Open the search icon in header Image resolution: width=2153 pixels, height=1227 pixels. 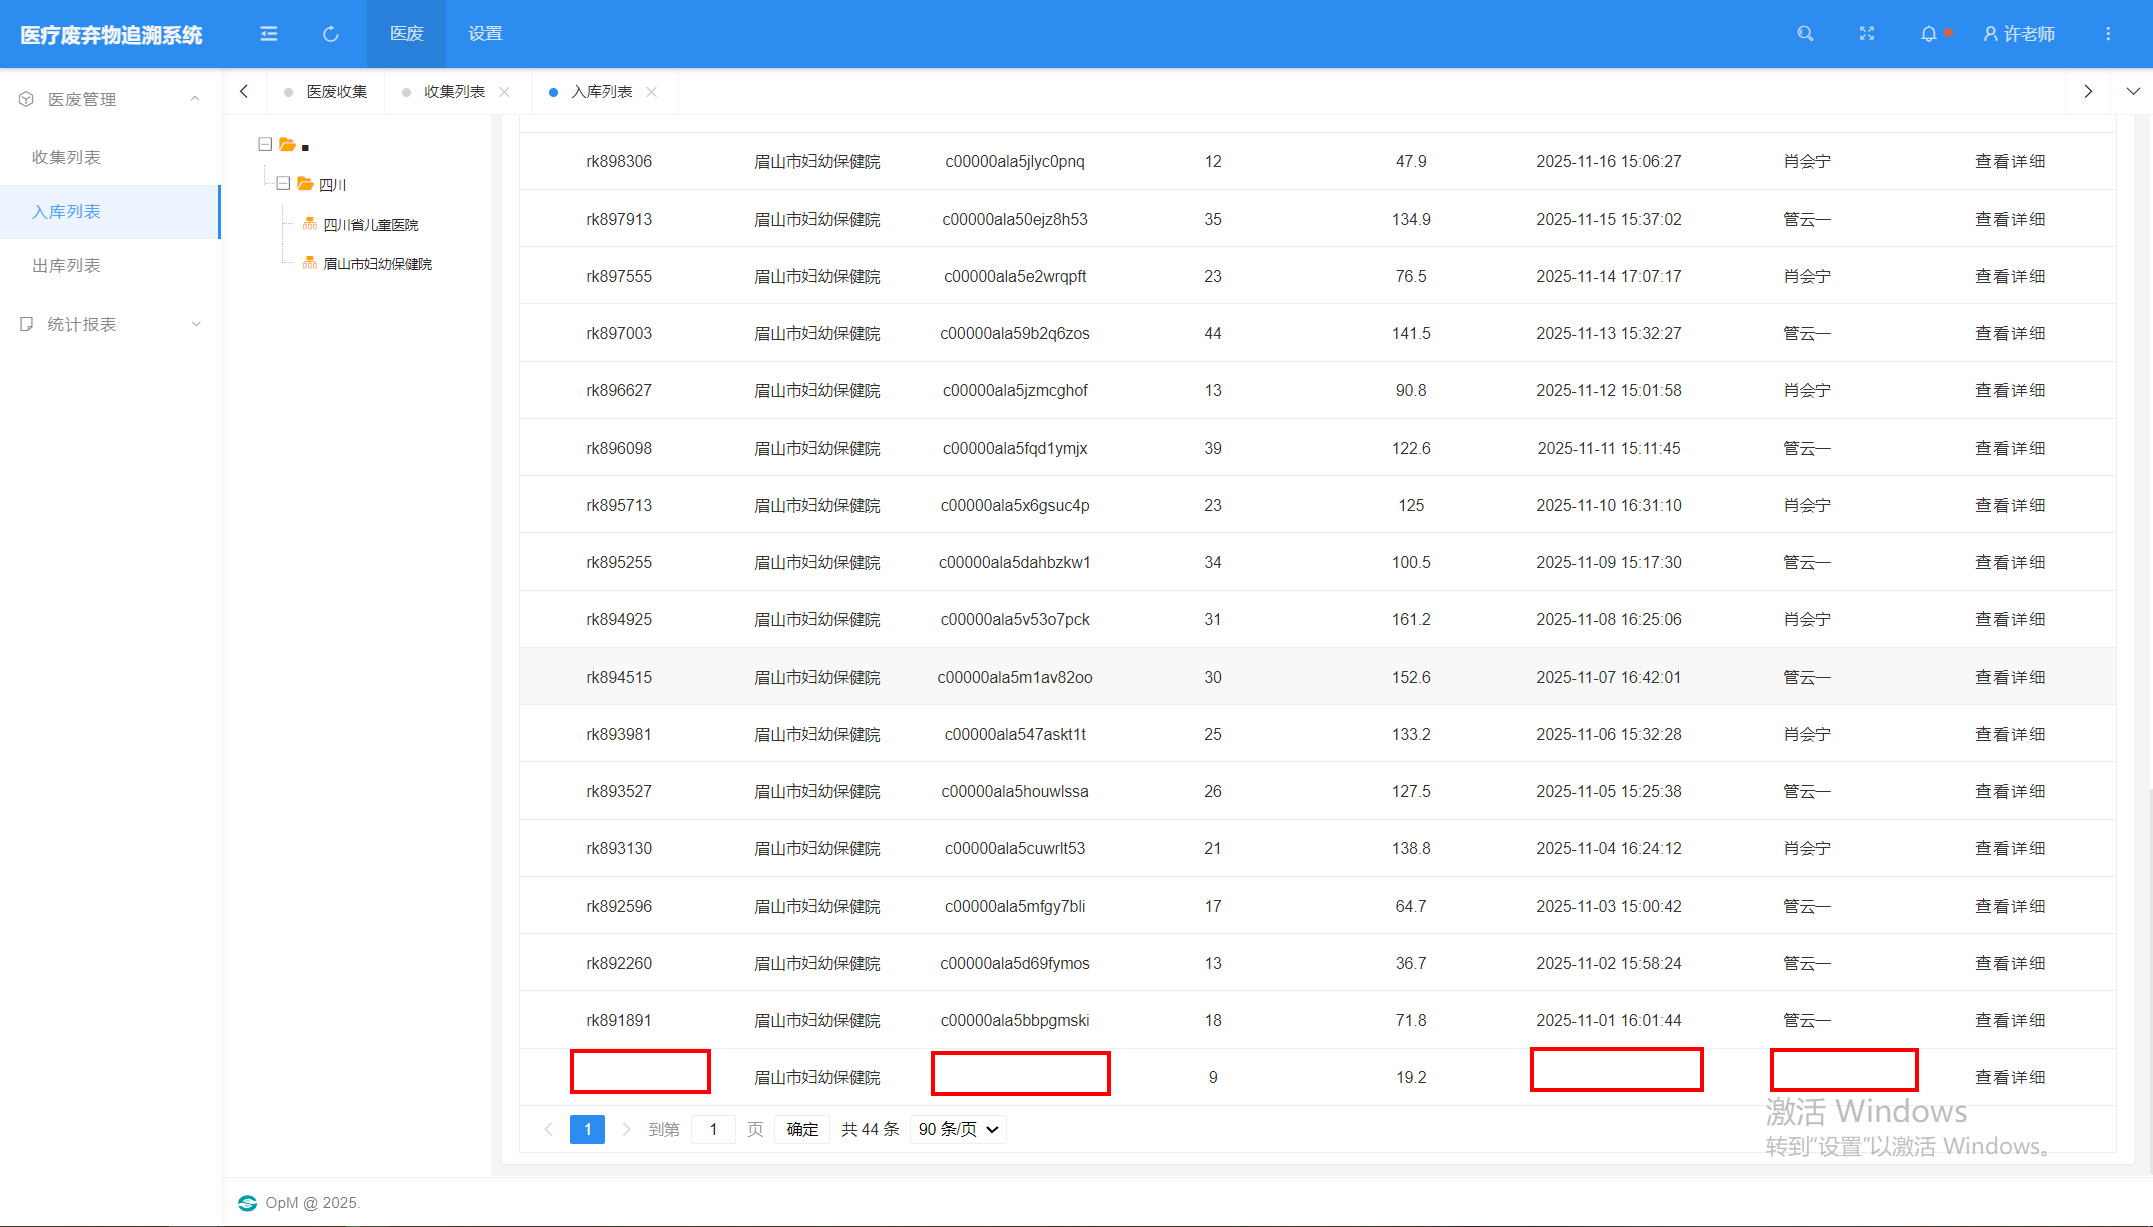1805,33
